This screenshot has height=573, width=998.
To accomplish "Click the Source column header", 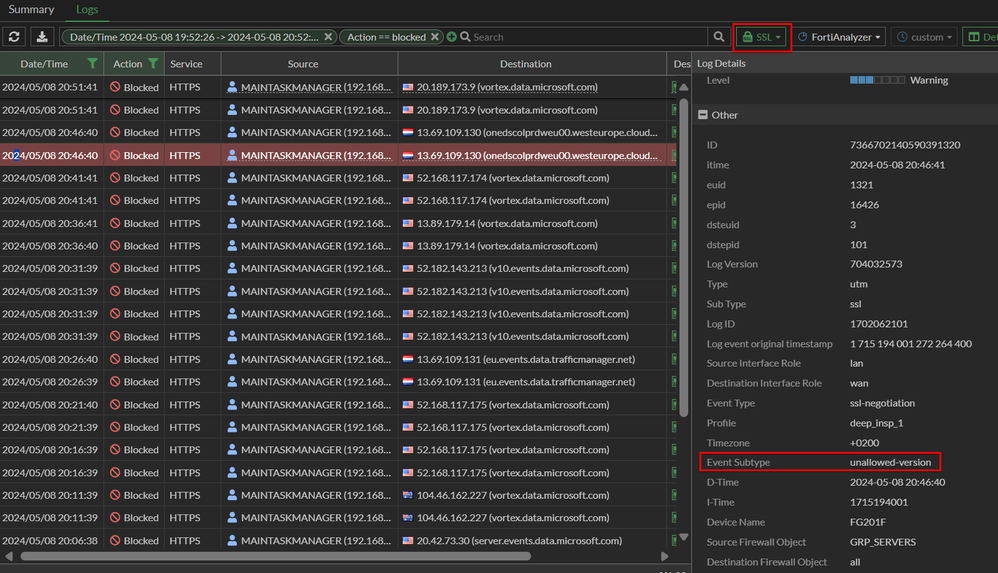I will 303,64.
